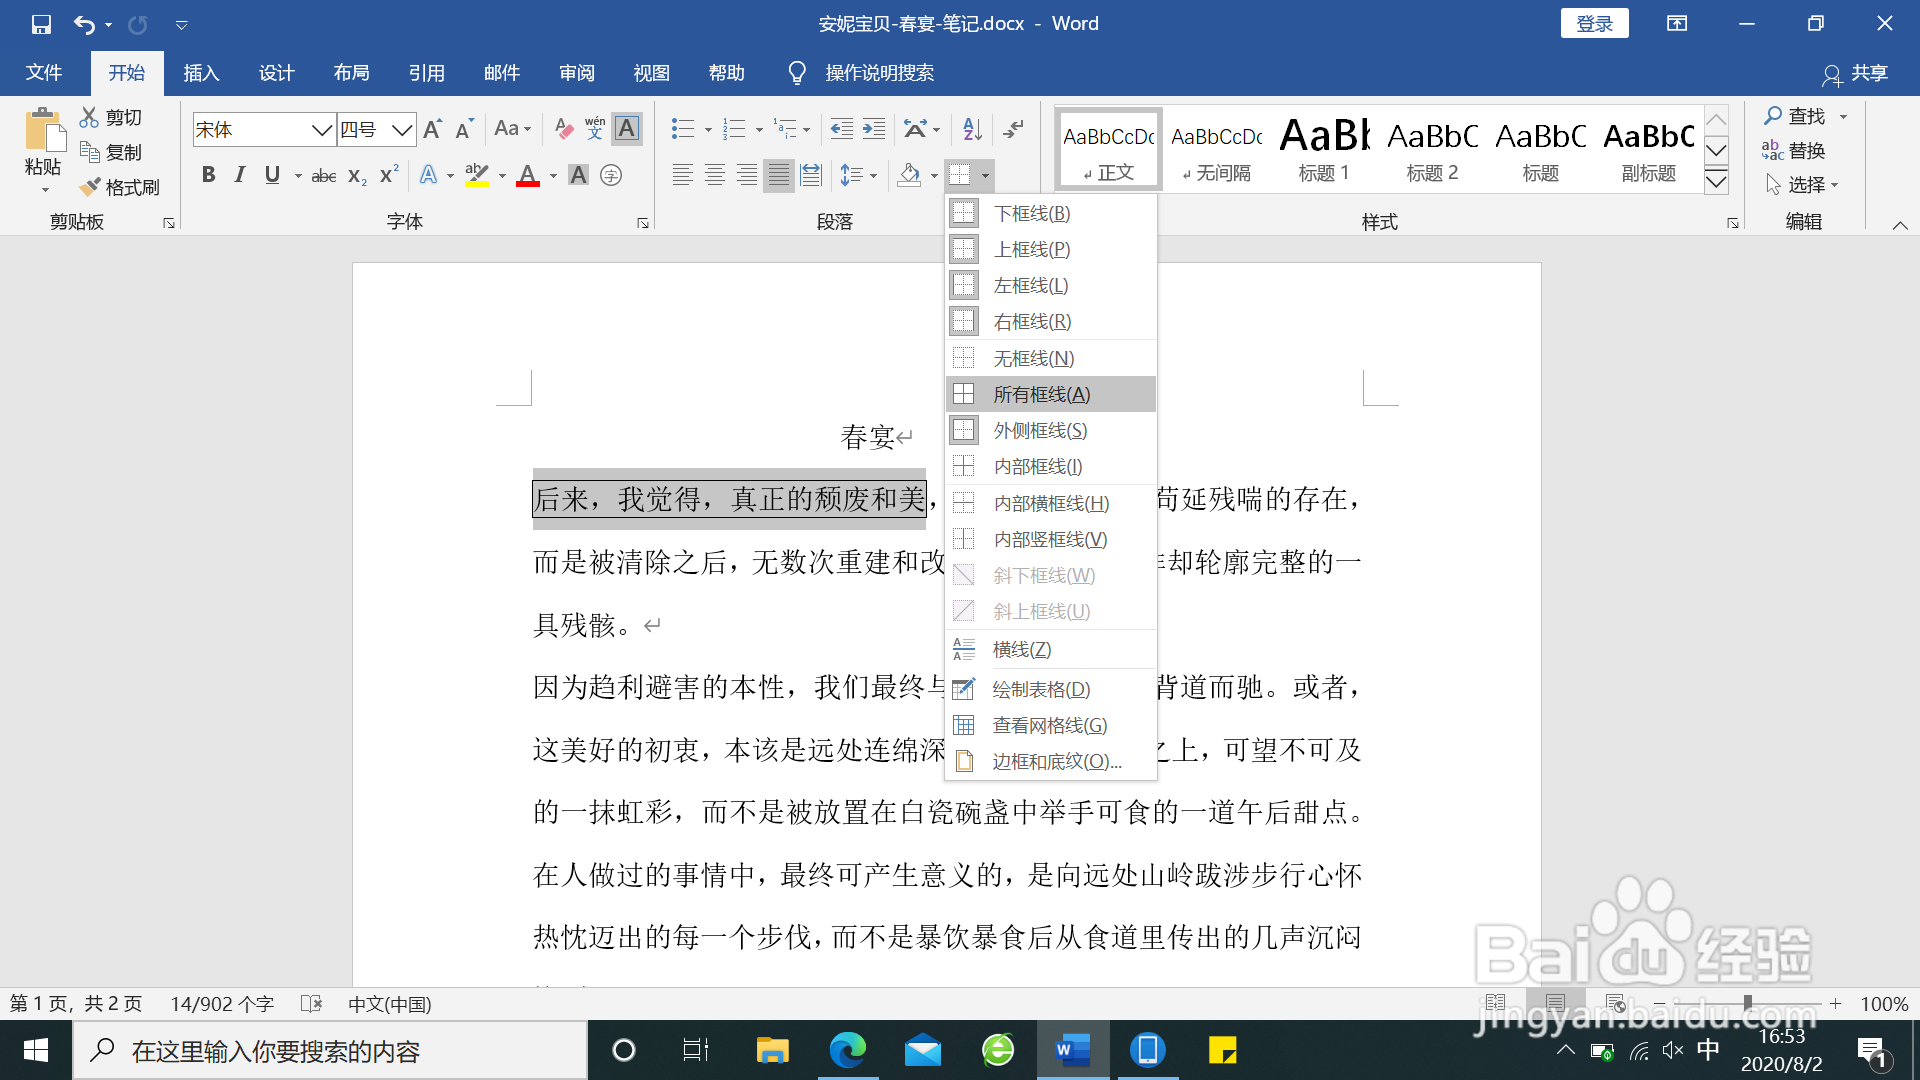
Task: Apply italic formatting
Action: coord(240,175)
